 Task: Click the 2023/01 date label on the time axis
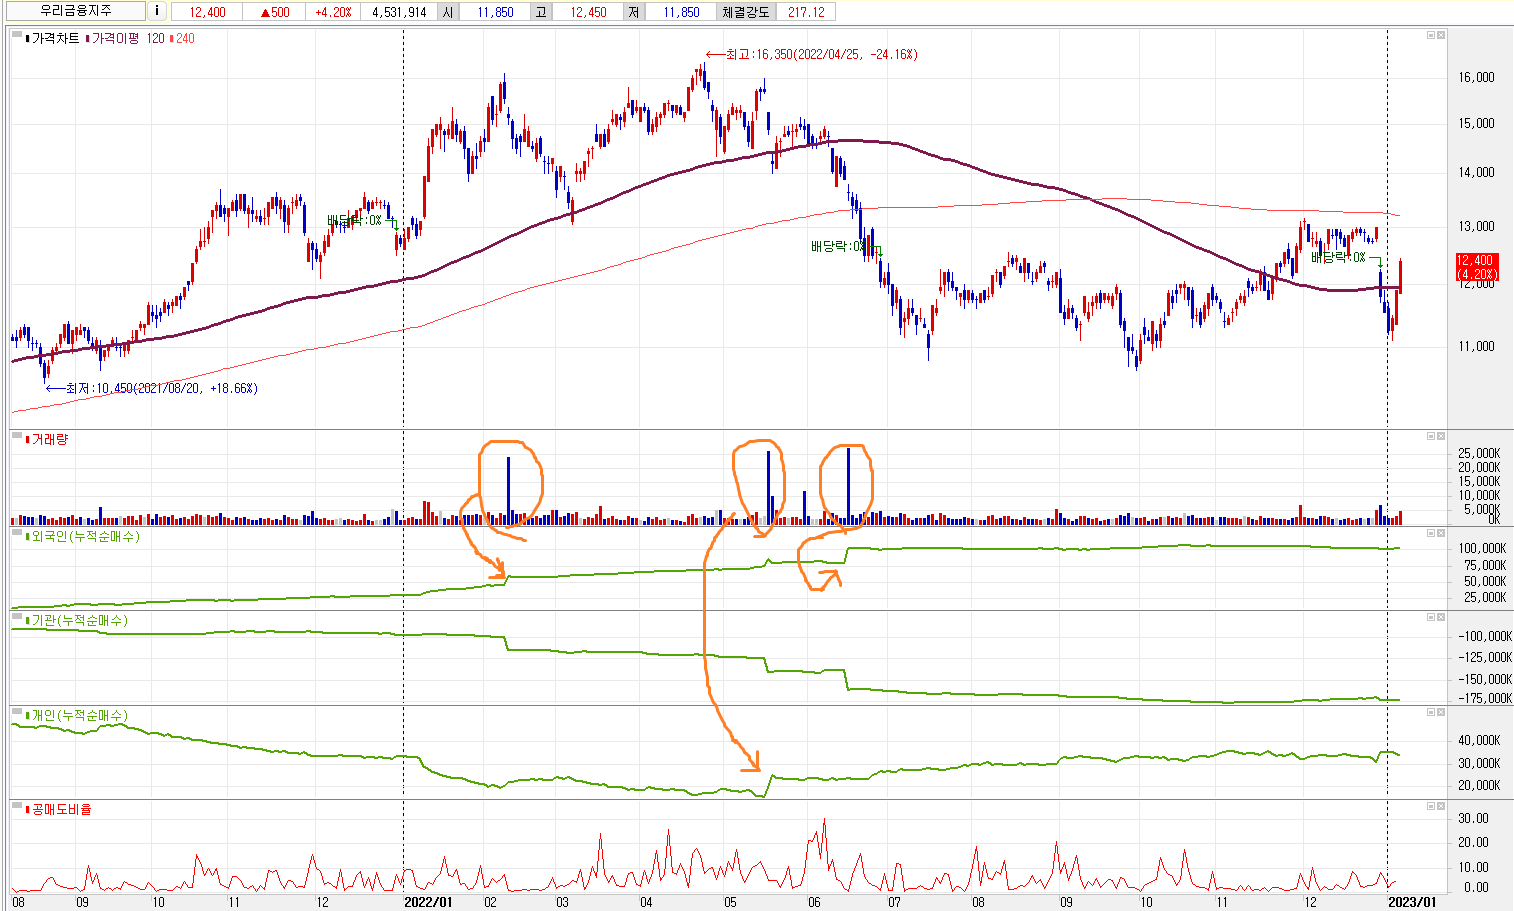coord(1412,902)
